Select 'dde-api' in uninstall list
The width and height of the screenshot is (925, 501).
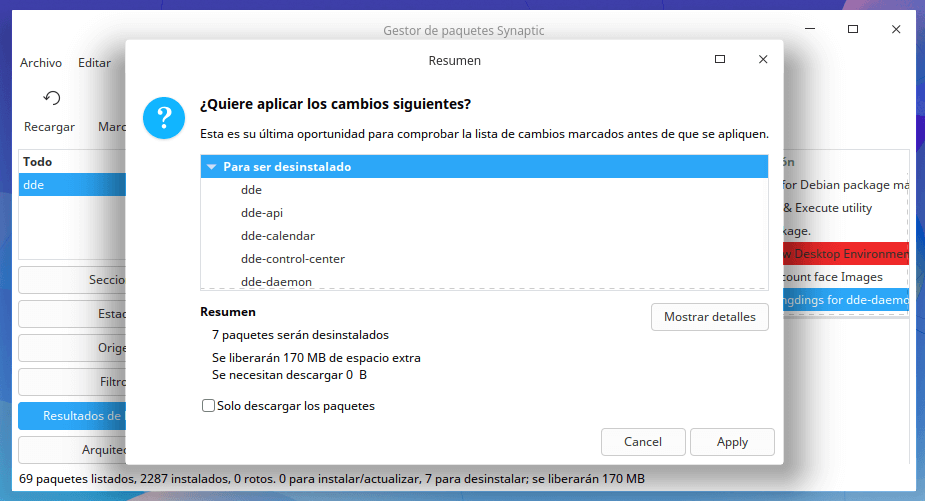[x=484, y=213]
